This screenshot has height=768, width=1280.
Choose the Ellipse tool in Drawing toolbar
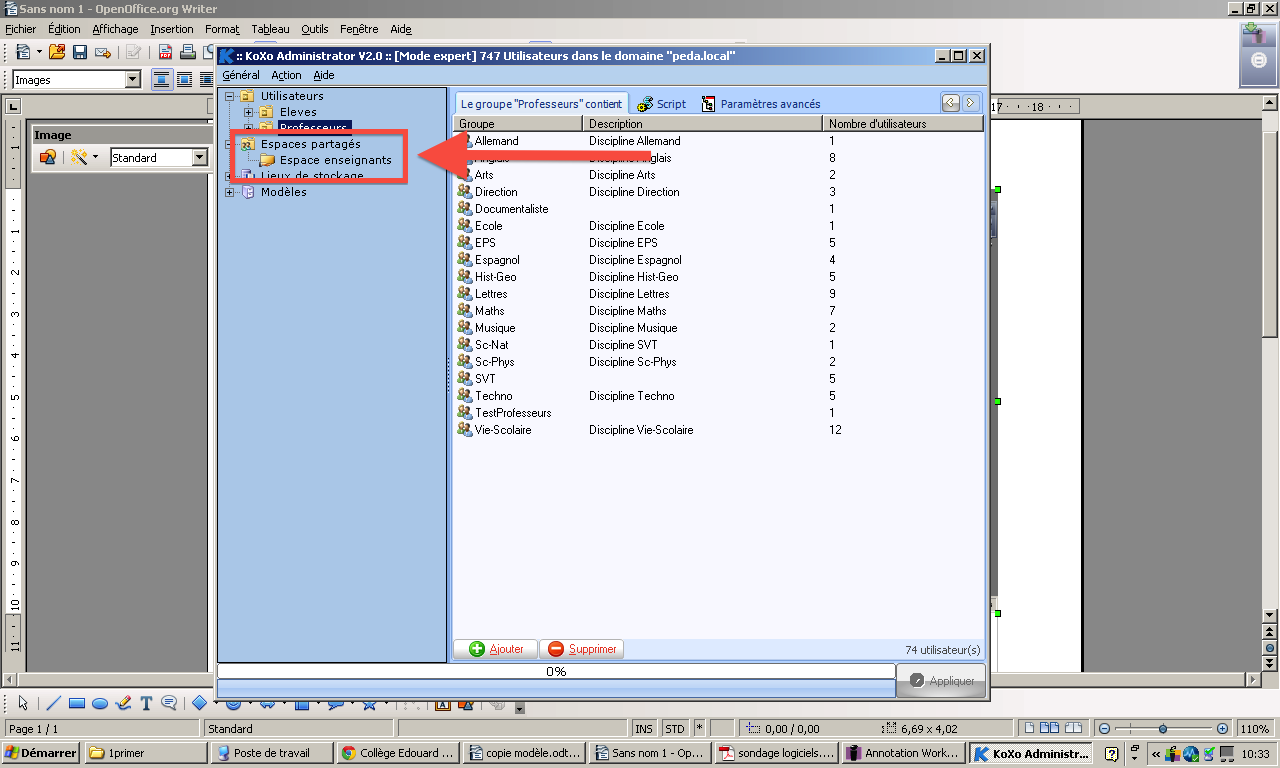click(100, 703)
